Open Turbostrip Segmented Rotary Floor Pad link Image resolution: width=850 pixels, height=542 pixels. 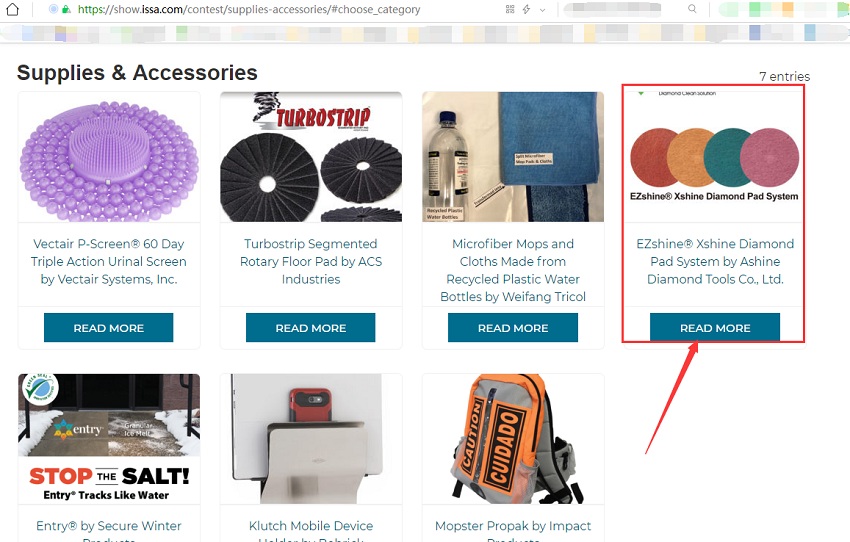point(311,261)
